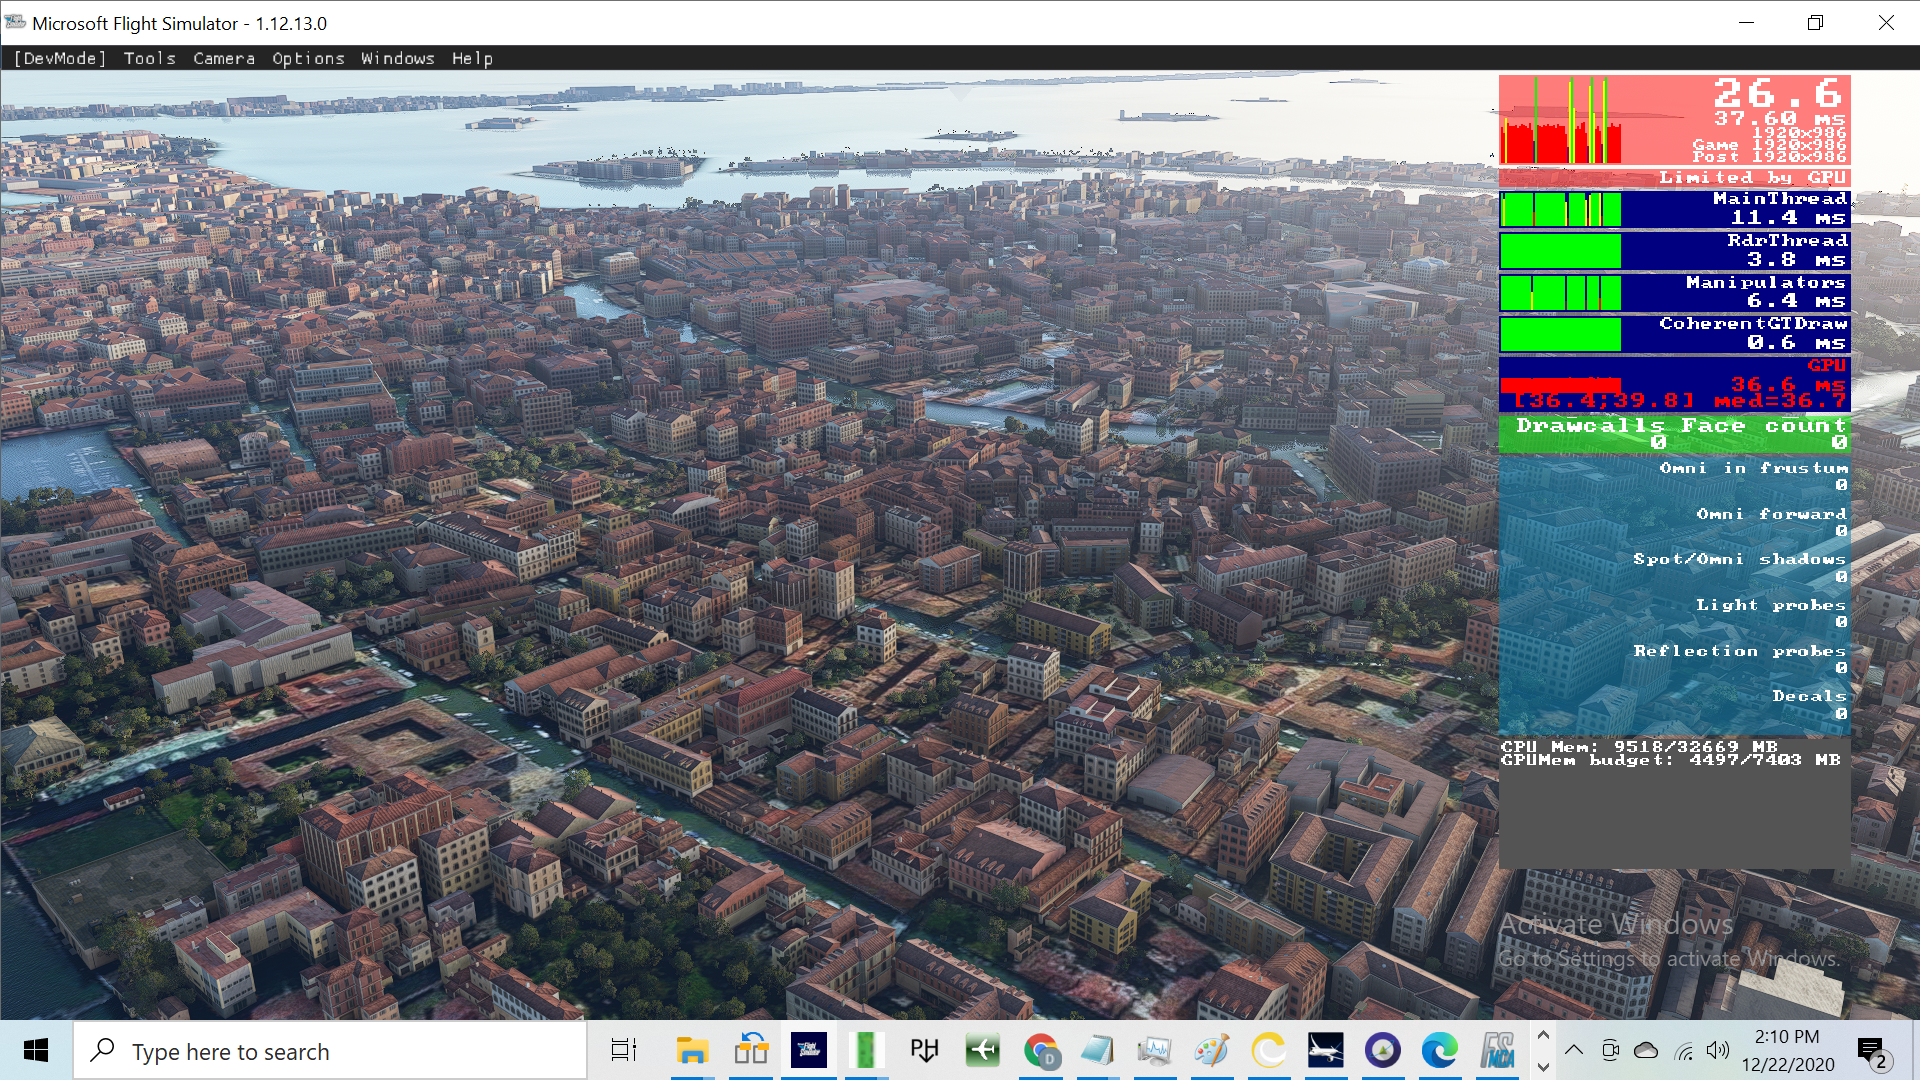Open the DevMode menu

pyautogui.click(x=60, y=58)
